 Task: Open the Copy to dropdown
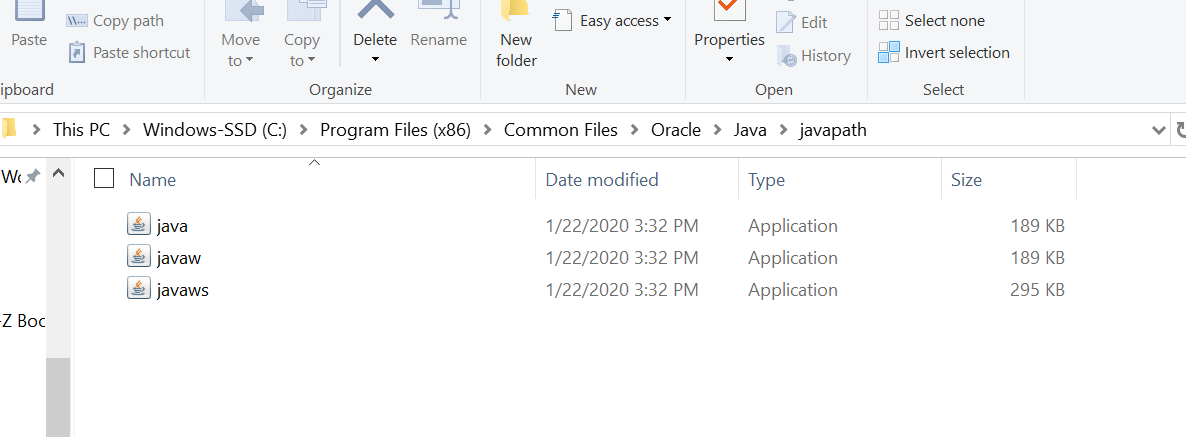(x=301, y=50)
